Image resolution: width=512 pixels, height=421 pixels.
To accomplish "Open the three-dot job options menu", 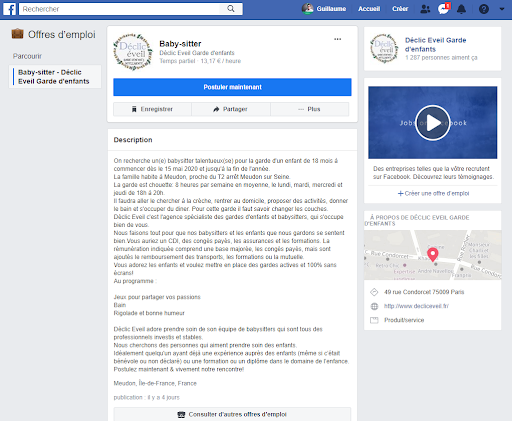I will (338, 39).
